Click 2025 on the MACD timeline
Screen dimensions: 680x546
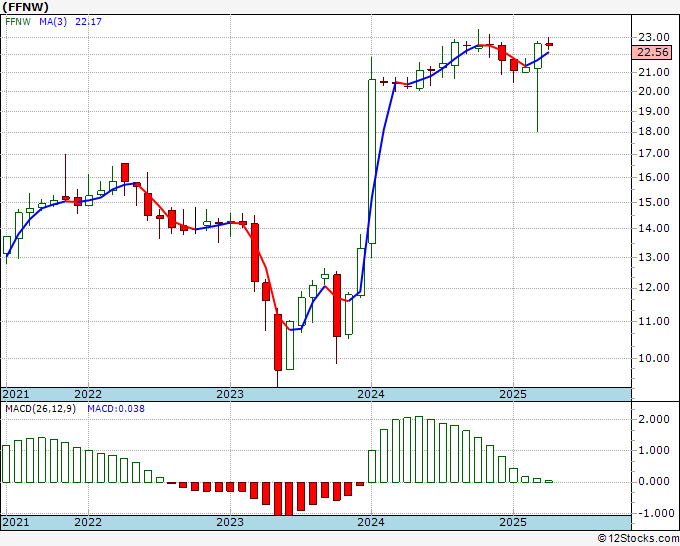point(513,522)
